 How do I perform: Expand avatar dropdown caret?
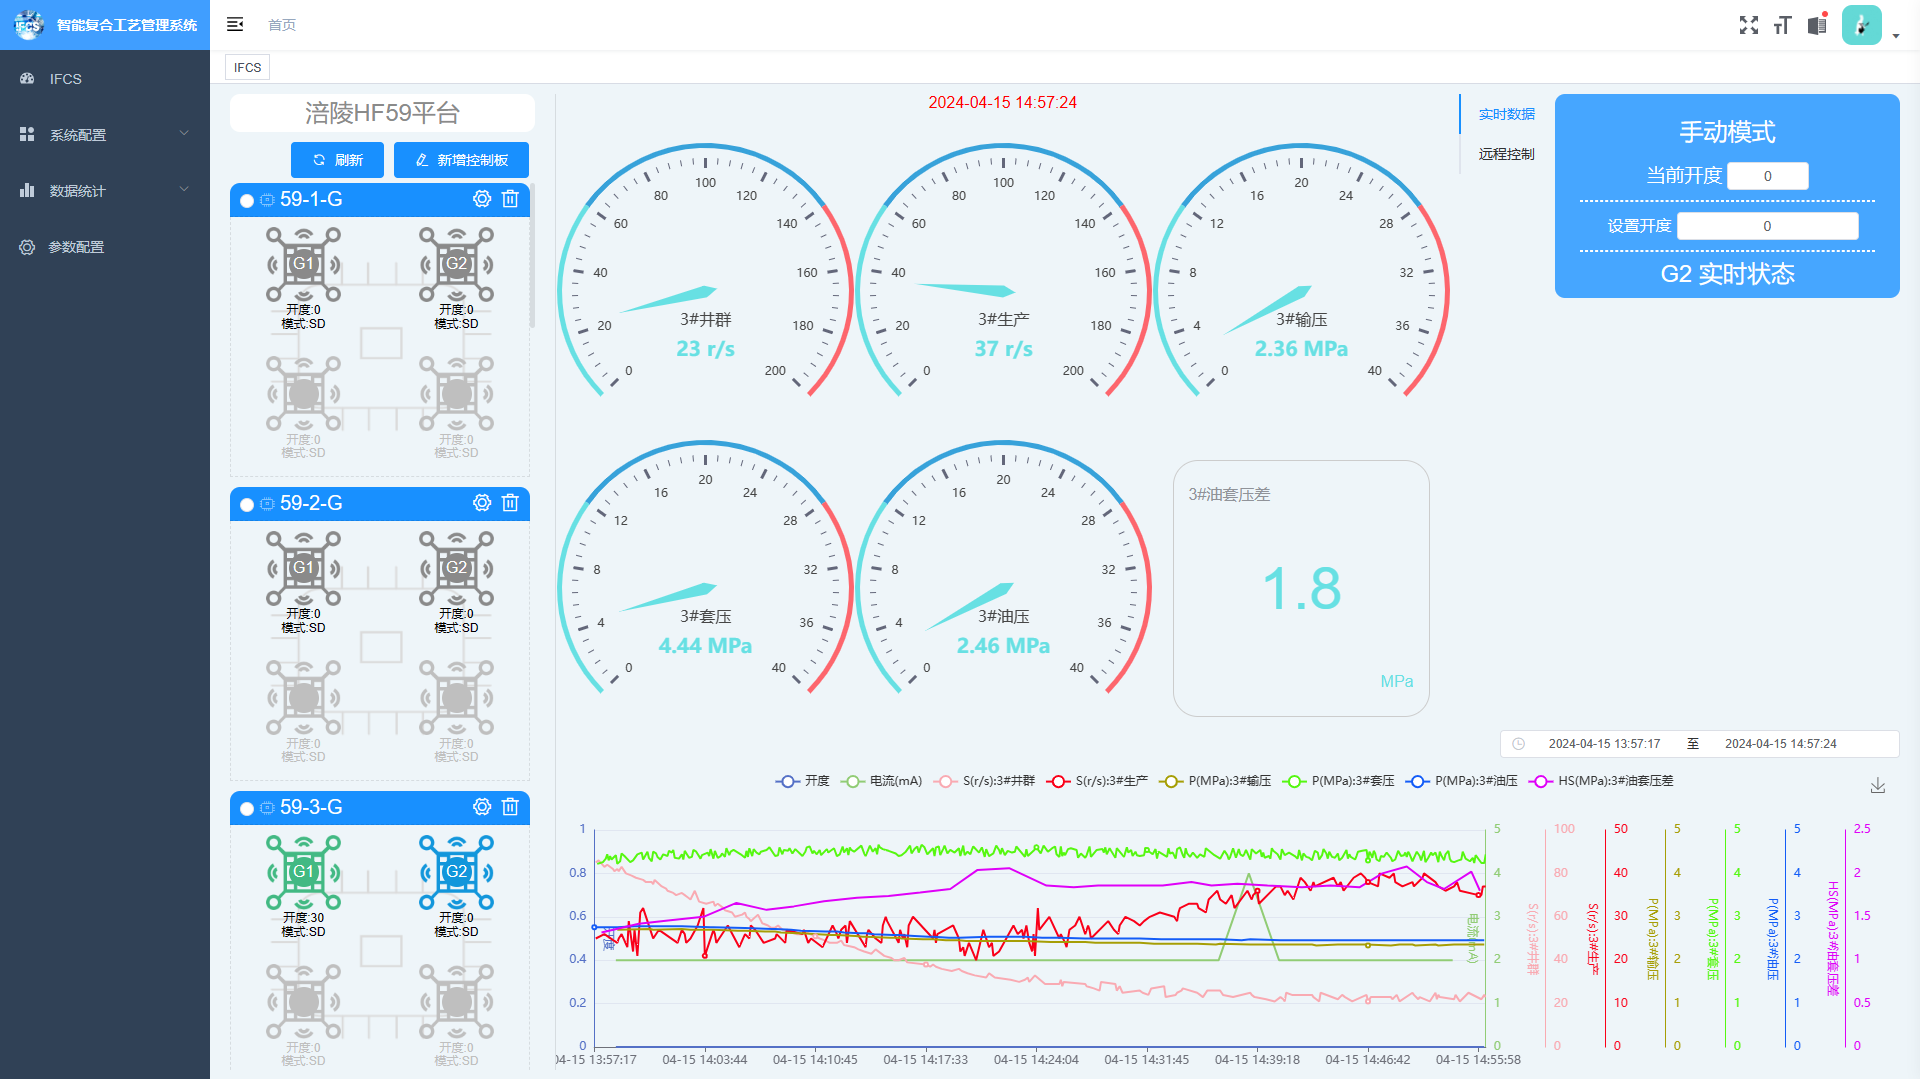1896,36
